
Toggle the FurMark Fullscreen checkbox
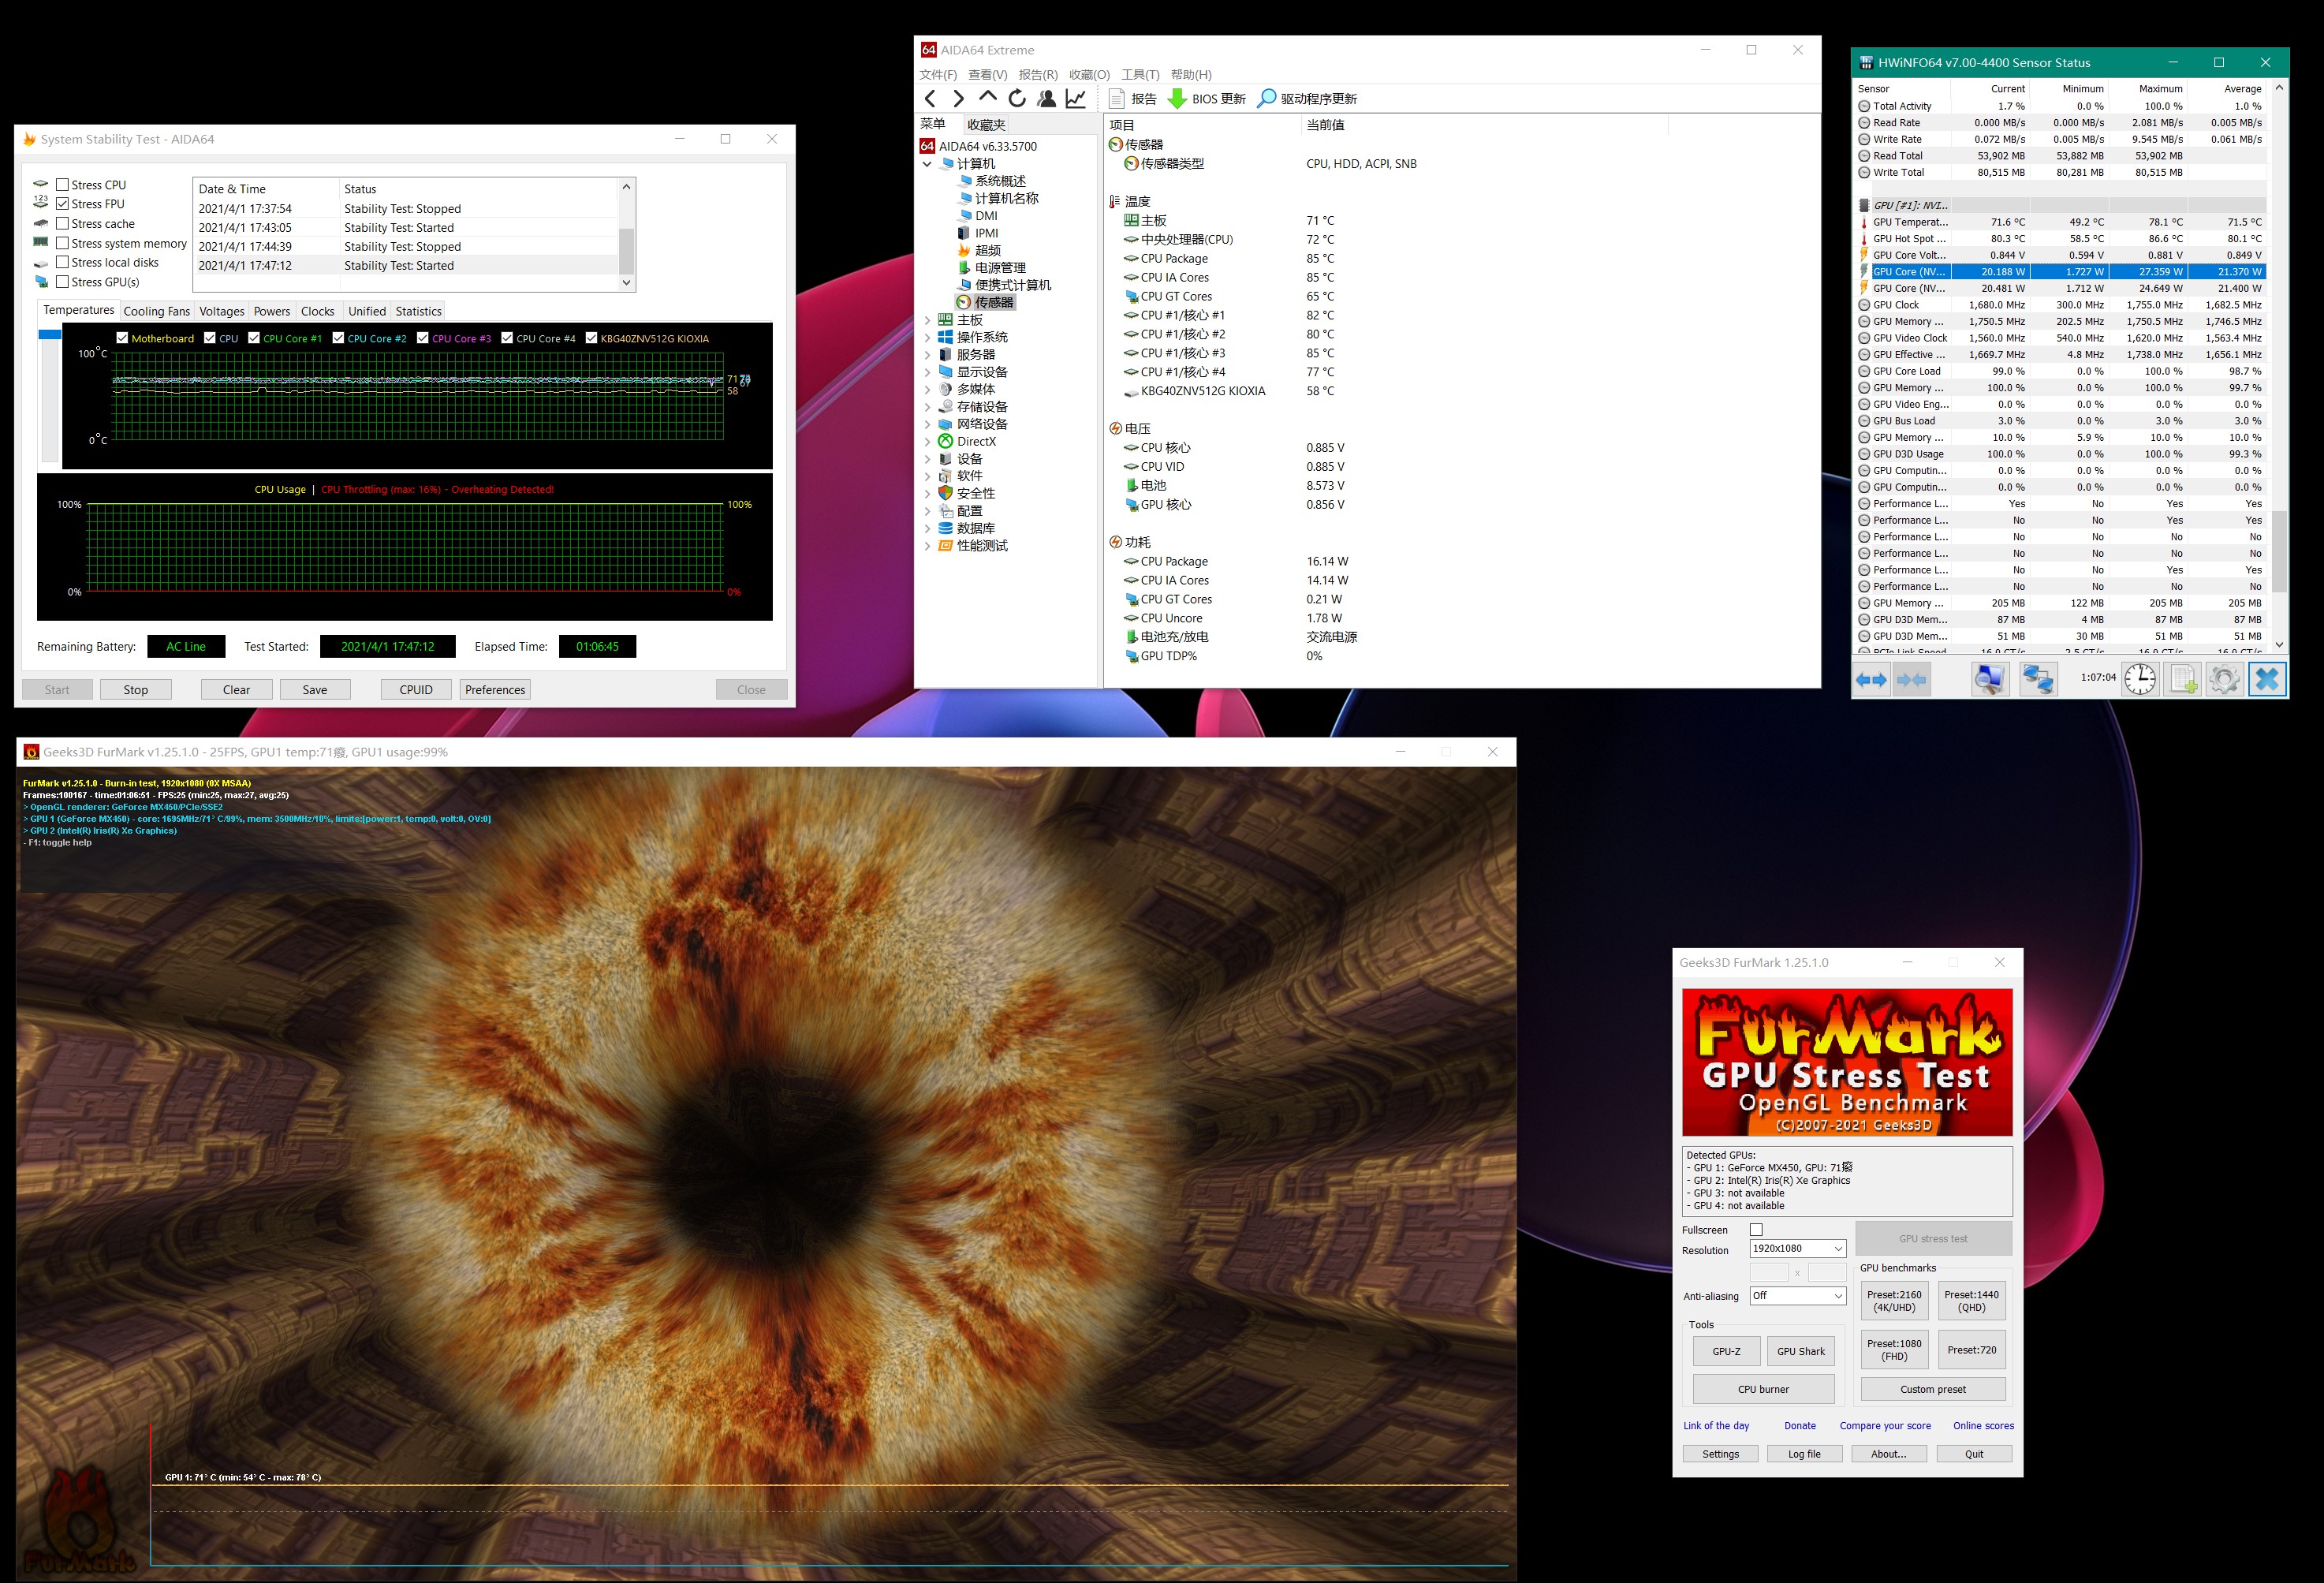(x=1756, y=1230)
